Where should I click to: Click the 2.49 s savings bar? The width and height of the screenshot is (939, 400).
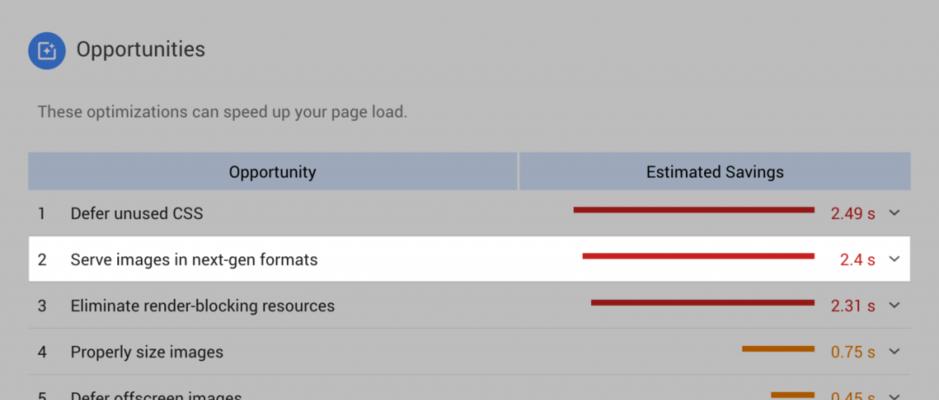pyautogui.click(x=693, y=210)
